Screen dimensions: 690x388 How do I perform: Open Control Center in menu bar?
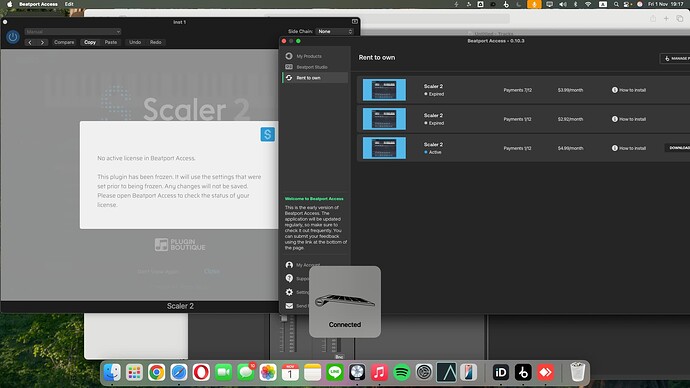tap(627, 4)
